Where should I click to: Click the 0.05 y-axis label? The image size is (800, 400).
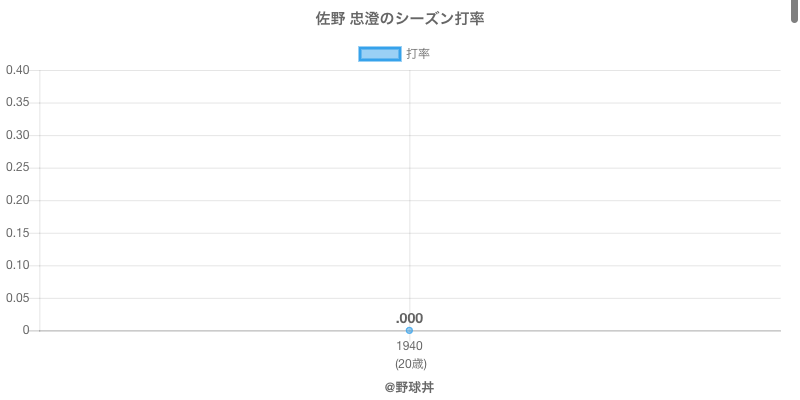tap(17, 298)
